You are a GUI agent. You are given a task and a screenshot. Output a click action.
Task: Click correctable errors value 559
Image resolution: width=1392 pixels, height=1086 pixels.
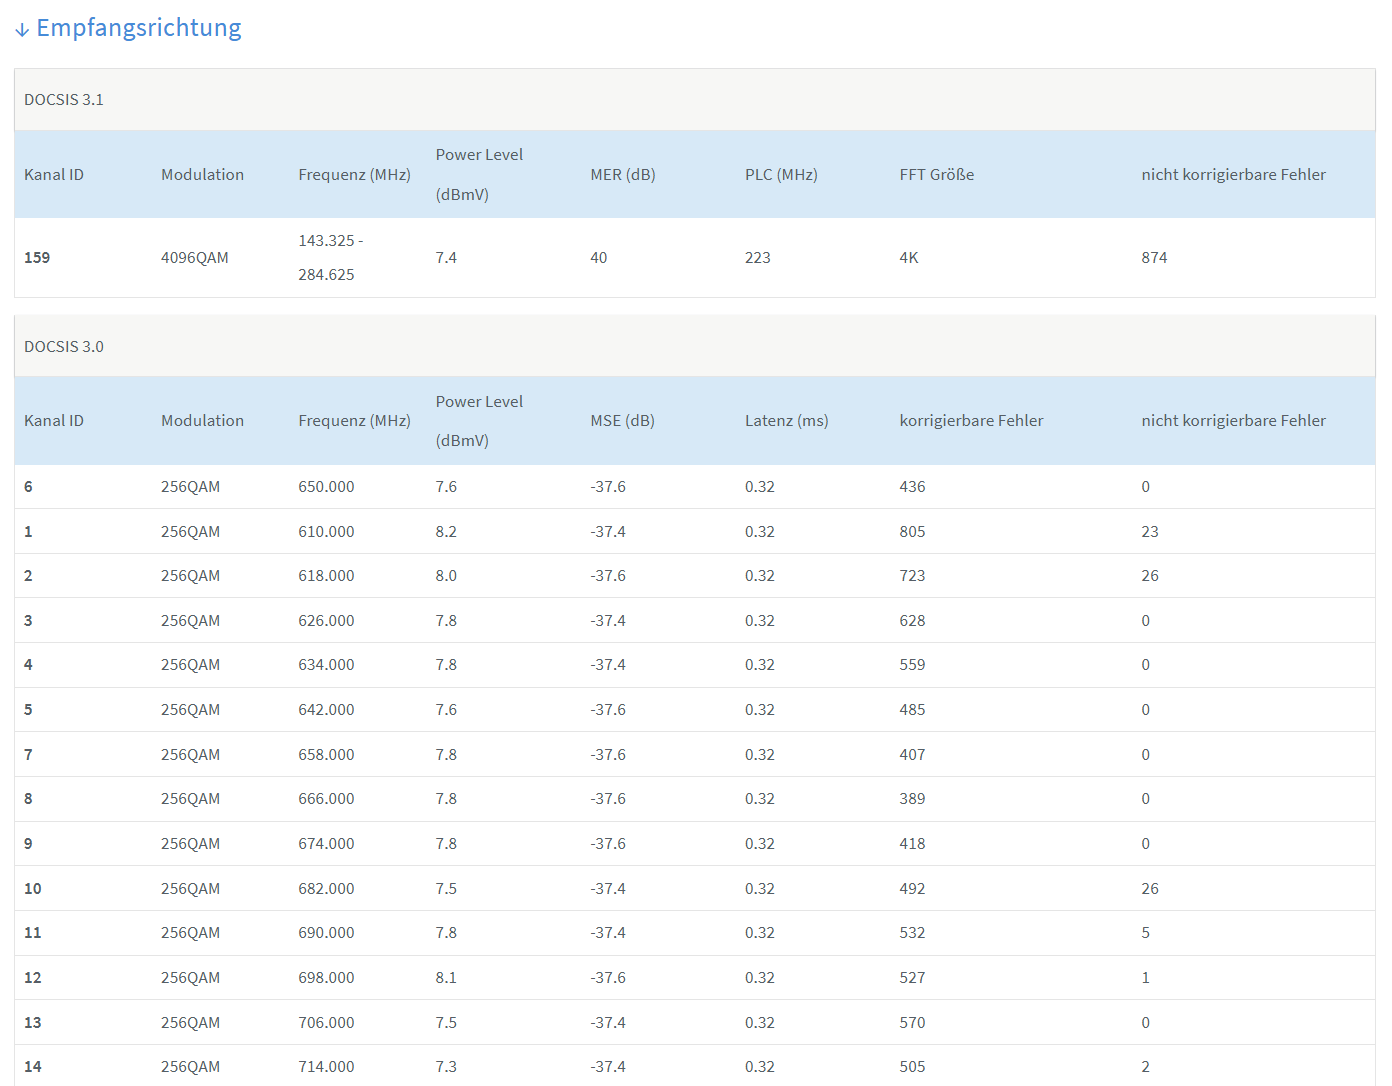tap(912, 665)
